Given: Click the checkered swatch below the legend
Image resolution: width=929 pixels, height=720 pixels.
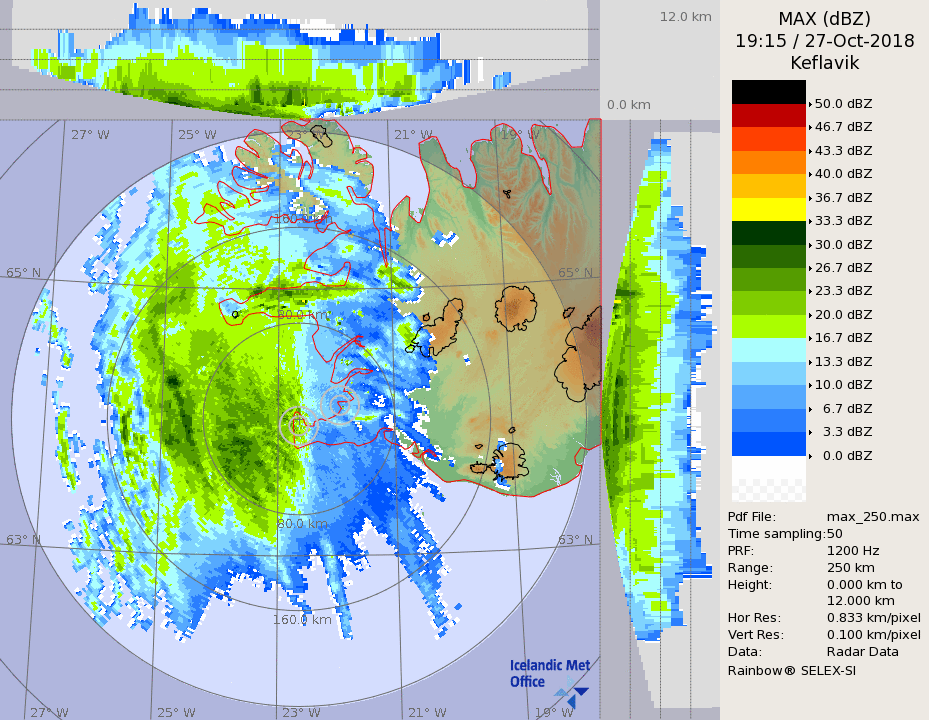Looking at the screenshot, I should [768, 490].
